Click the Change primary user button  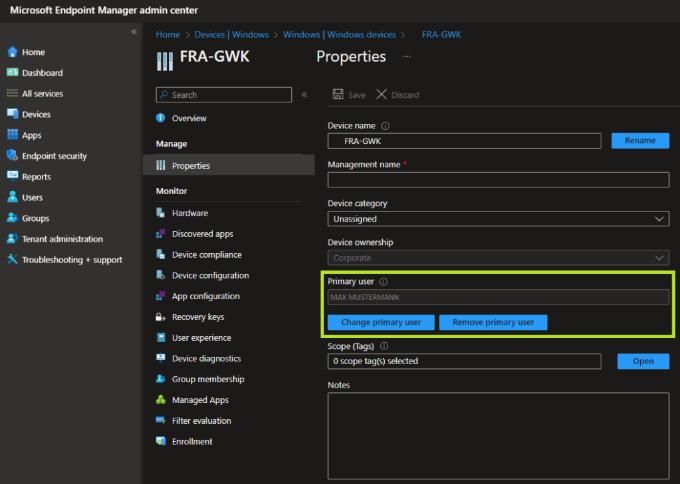(381, 322)
